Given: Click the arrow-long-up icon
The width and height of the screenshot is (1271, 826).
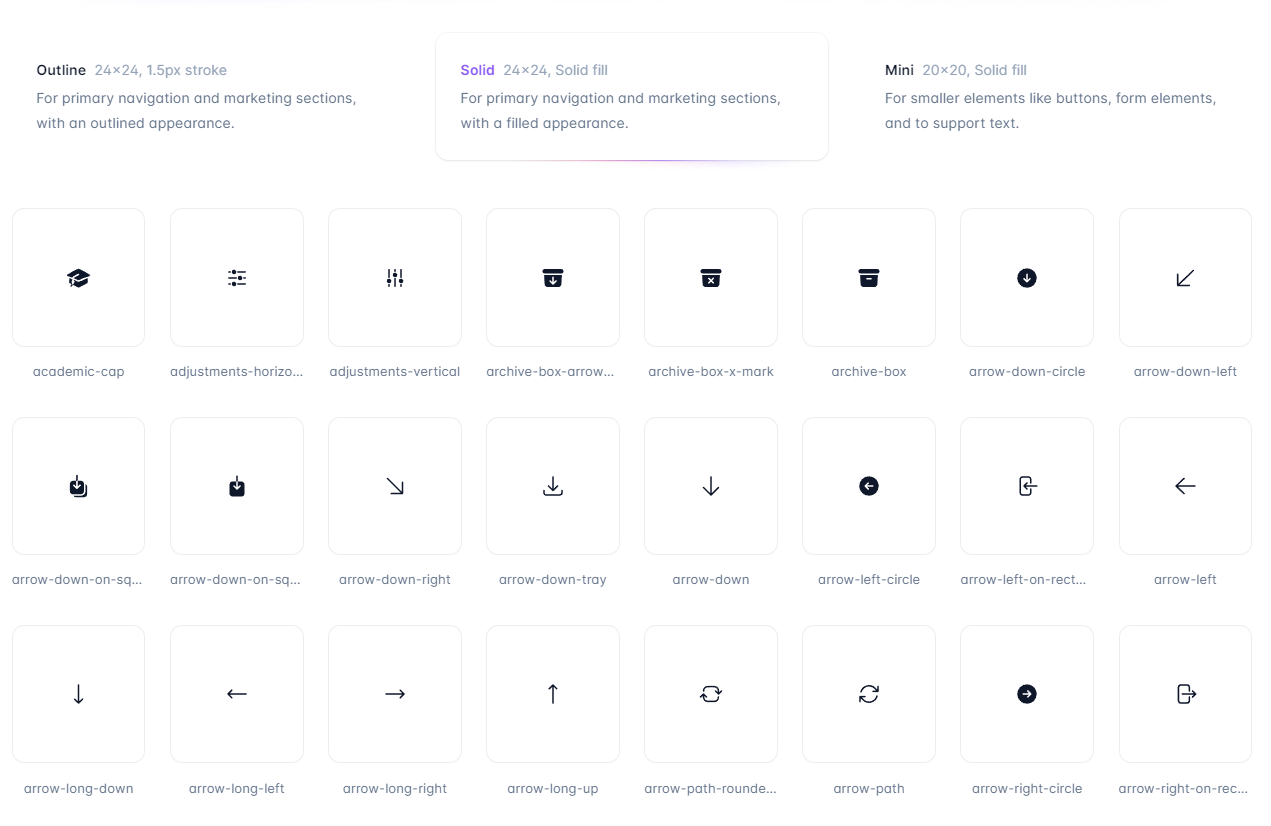Looking at the screenshot, I should pyautogui.click(x=553, y=694).
